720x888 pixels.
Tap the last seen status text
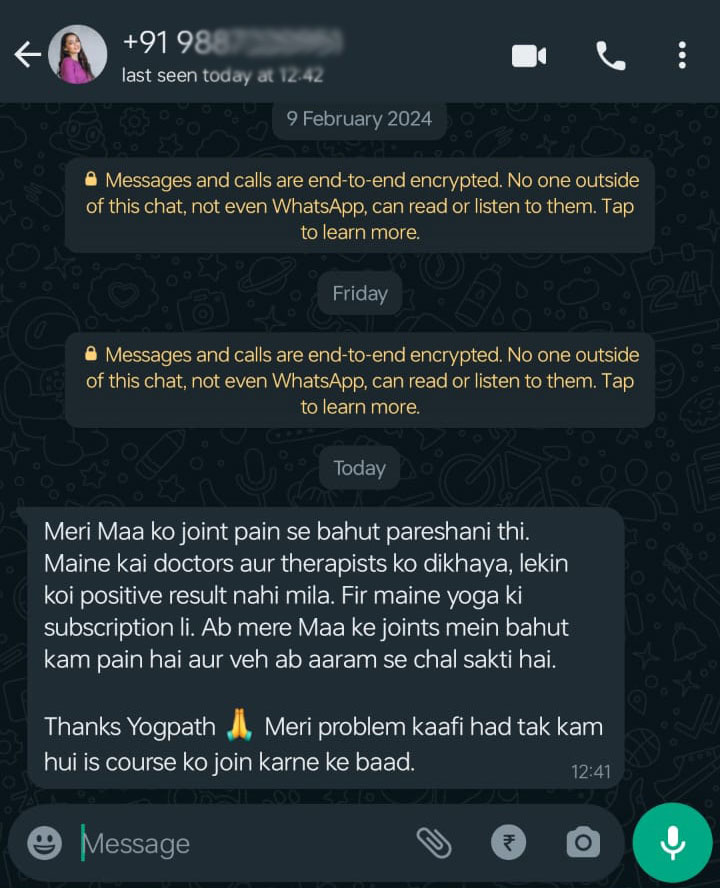[x=223, y=75]
